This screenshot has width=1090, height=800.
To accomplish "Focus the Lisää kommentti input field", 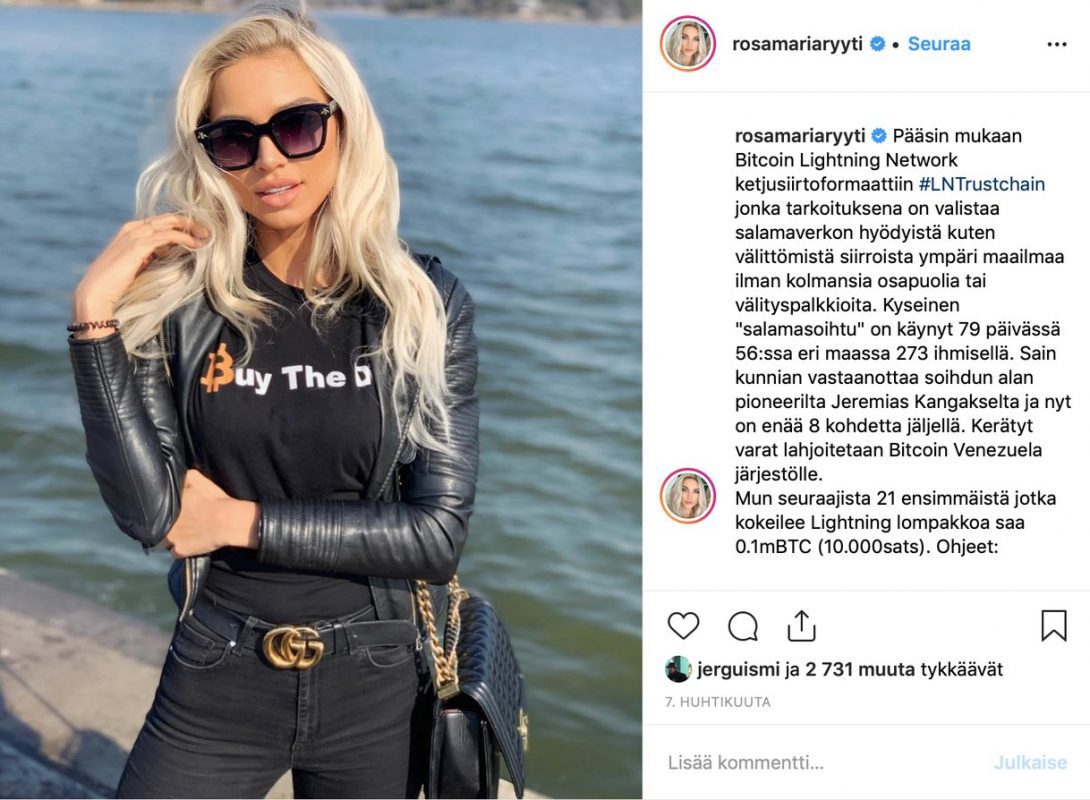I will (x=824, y=762).
